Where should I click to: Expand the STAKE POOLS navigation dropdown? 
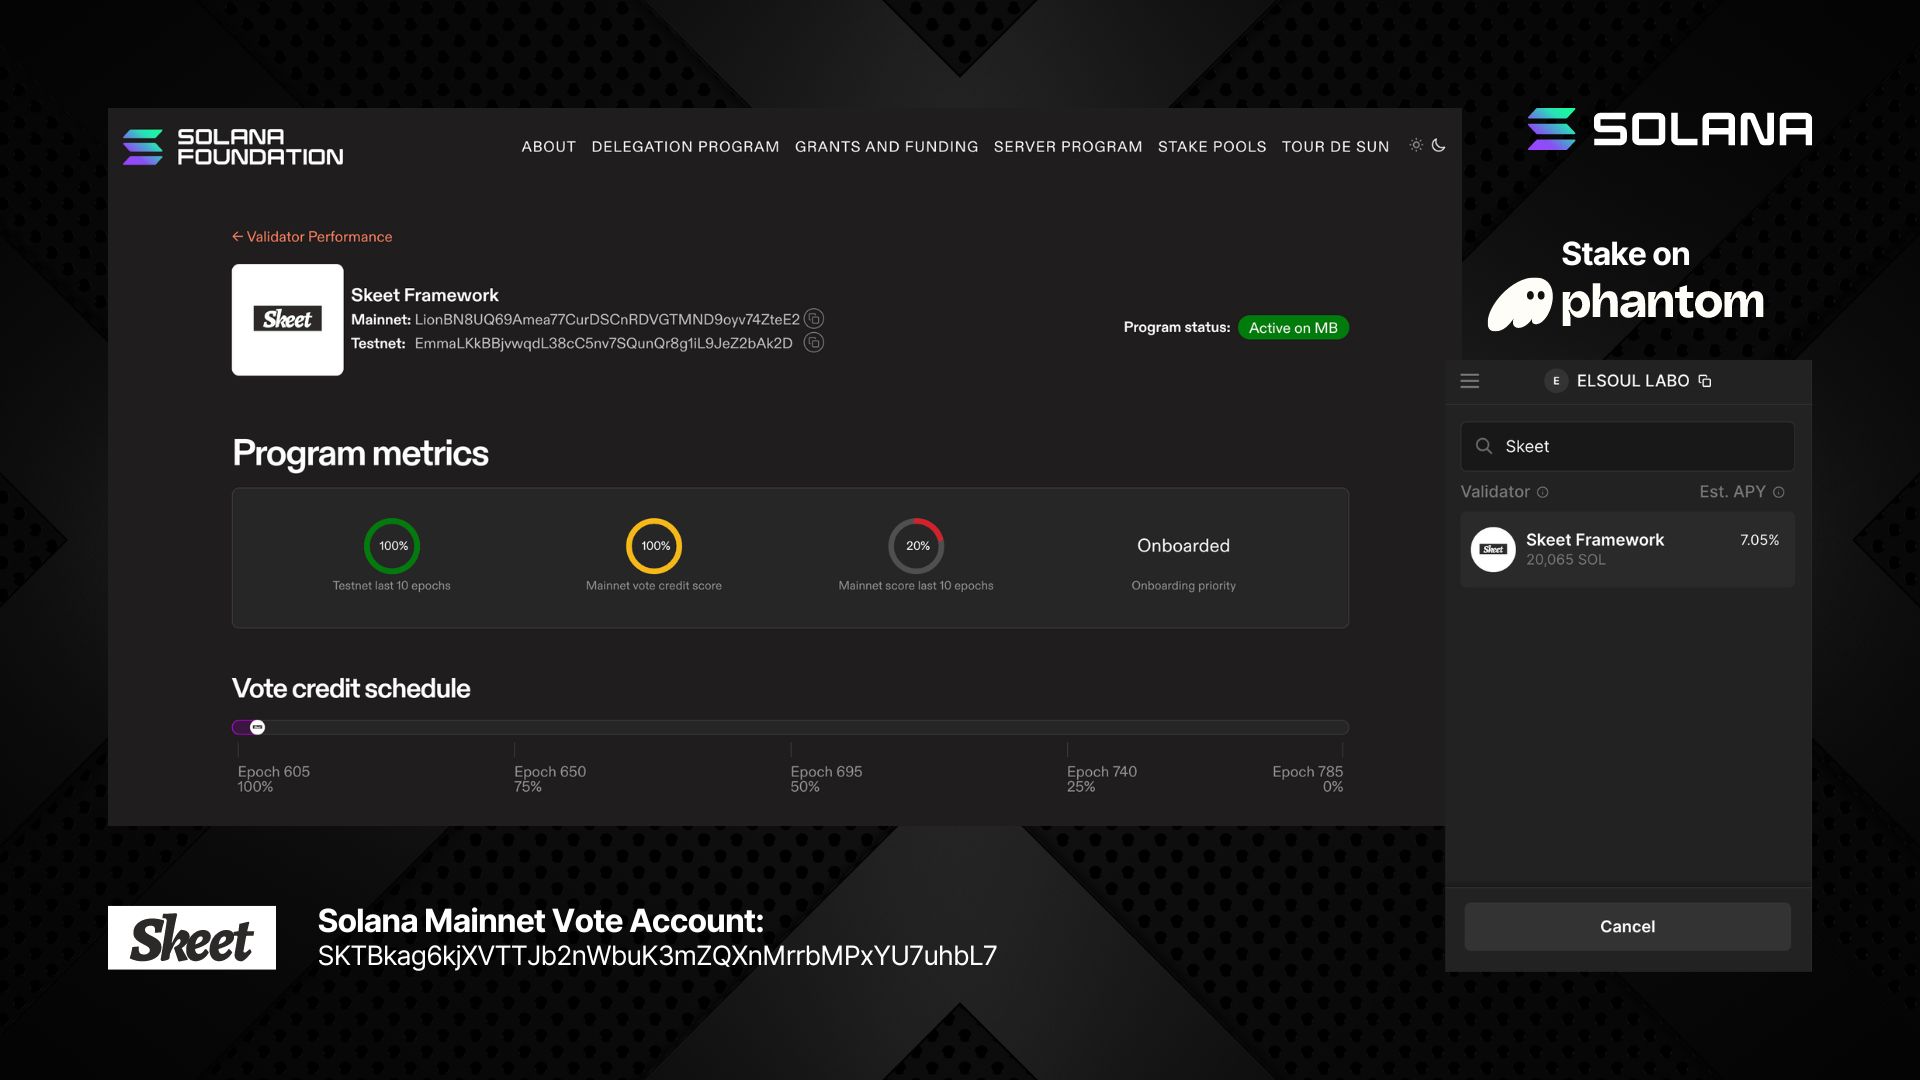tap(1212, 145)
